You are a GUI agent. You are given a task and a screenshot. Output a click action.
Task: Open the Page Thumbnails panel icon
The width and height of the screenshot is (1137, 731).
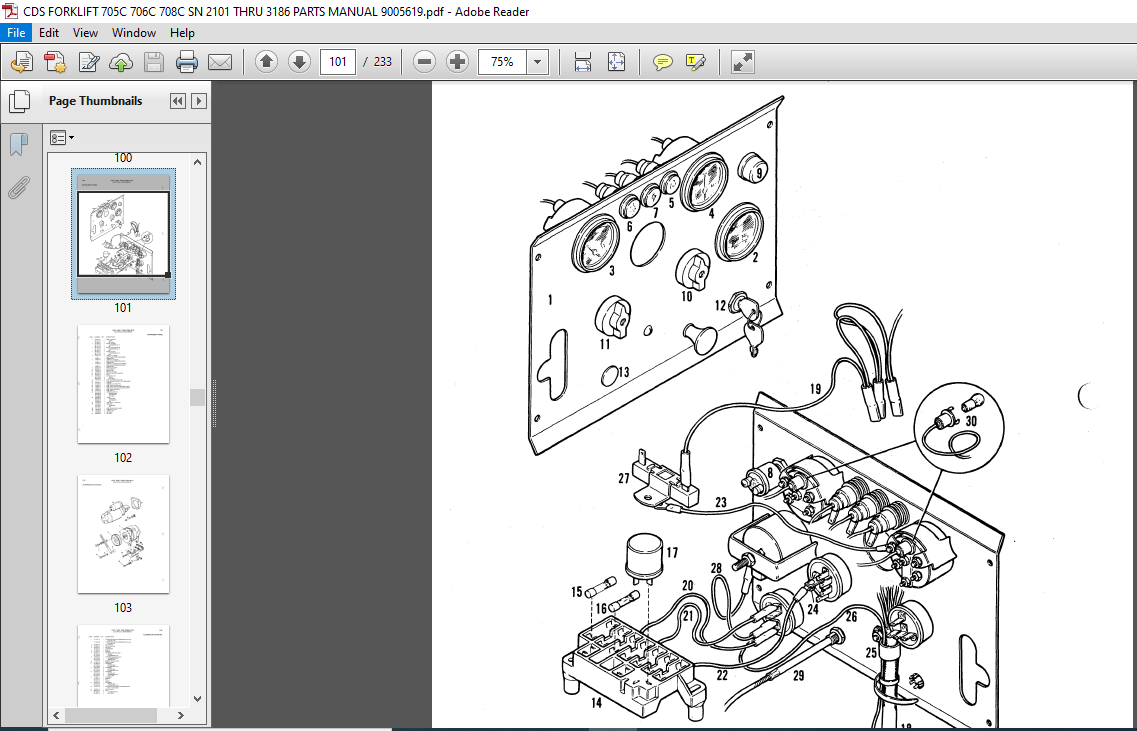pyautogui.click(x=20, y=102)
